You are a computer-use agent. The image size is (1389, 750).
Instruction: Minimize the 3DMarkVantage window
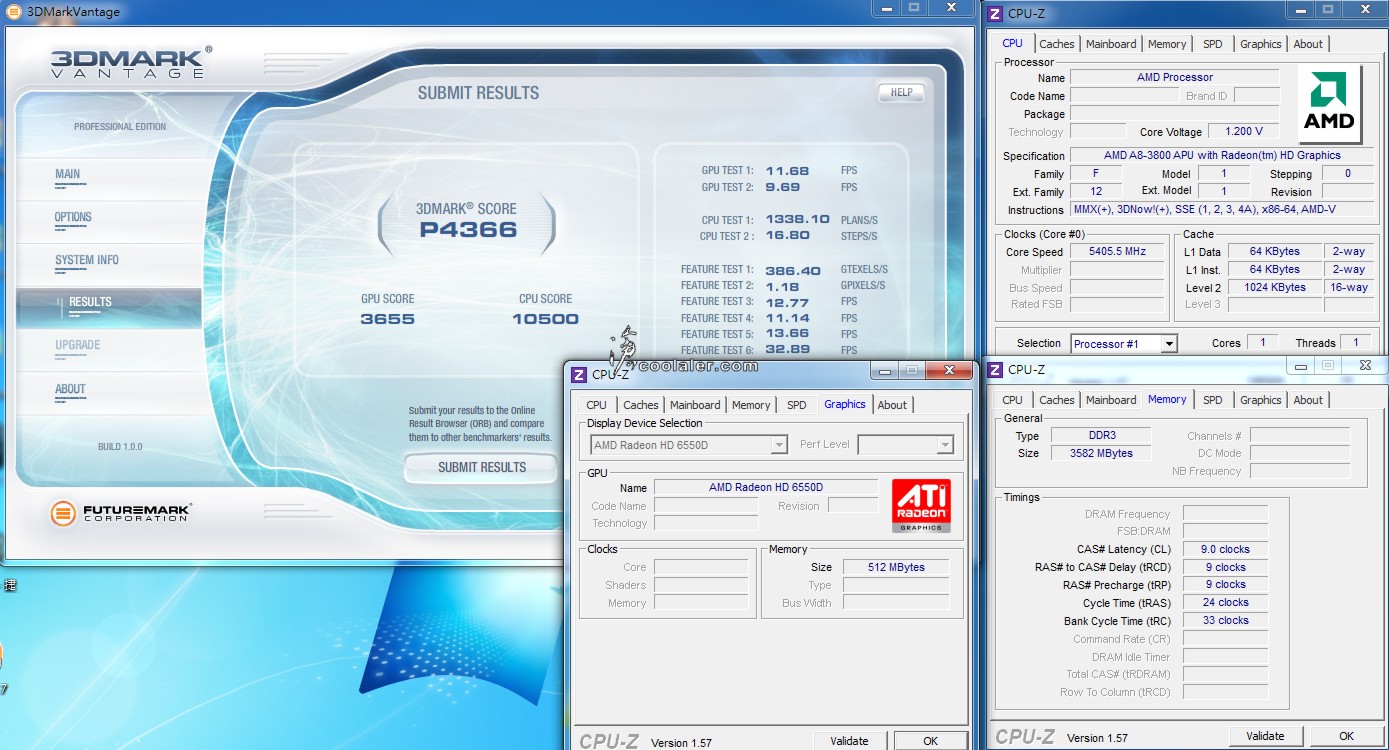click(885, 8)
